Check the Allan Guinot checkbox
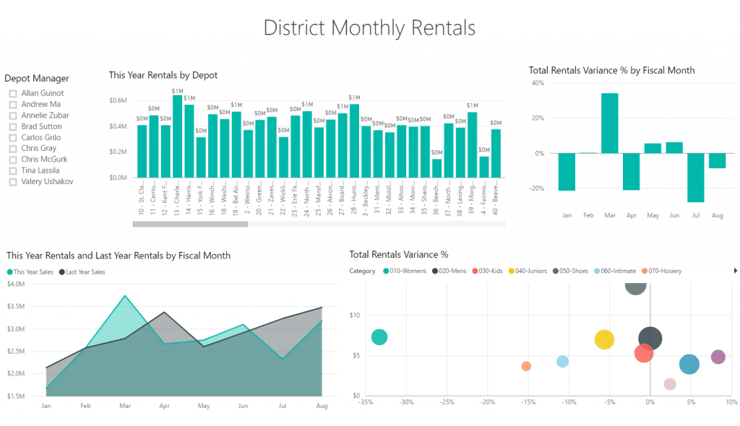 pos(13,93)
